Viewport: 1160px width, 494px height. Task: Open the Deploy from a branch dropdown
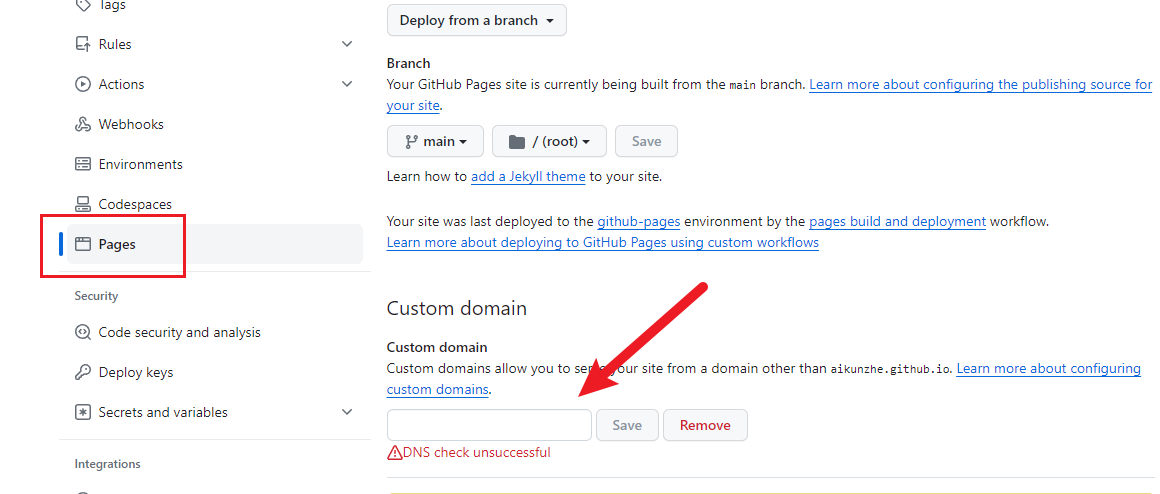(x=476, y=20)
